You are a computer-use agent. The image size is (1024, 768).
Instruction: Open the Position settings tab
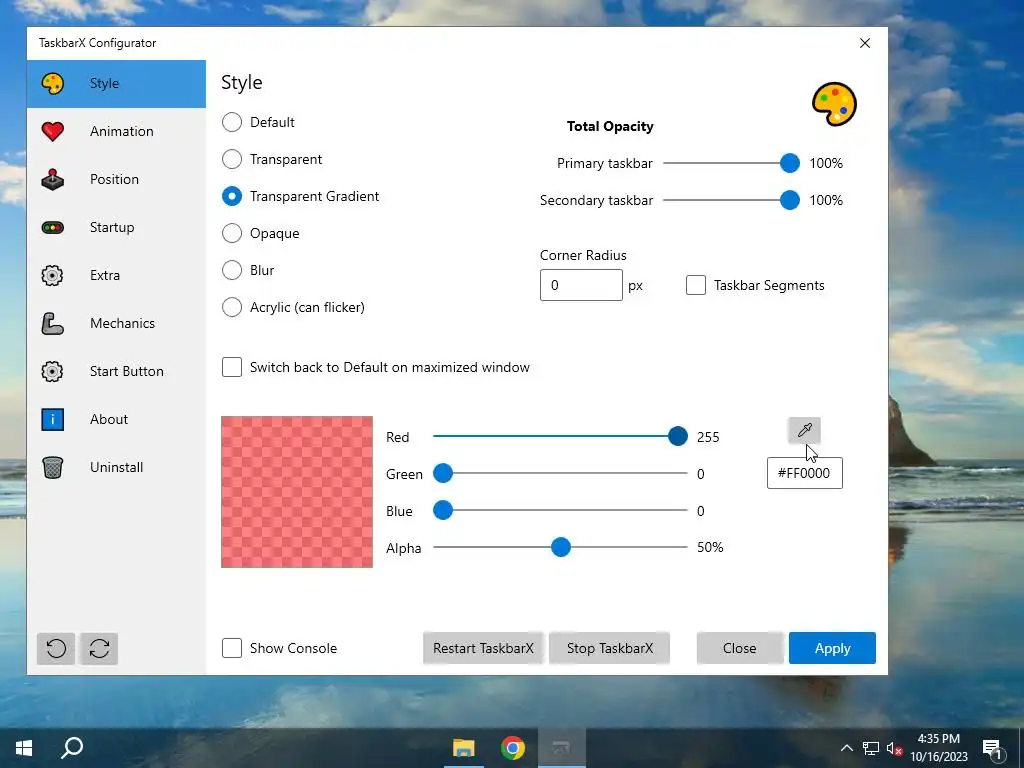116,180
